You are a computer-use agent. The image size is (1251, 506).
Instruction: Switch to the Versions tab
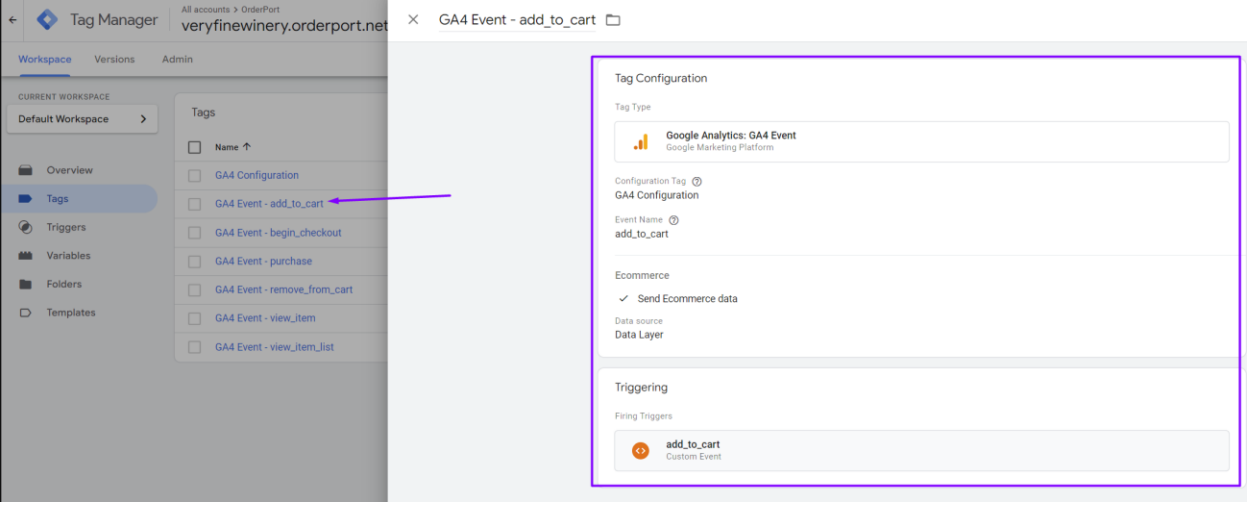[x=114, y=59]
